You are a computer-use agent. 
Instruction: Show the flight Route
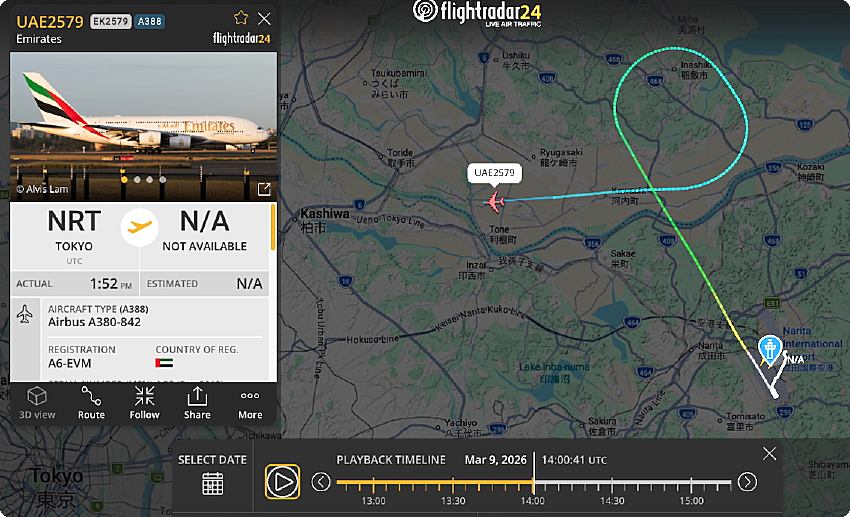[x=91, y=403]
